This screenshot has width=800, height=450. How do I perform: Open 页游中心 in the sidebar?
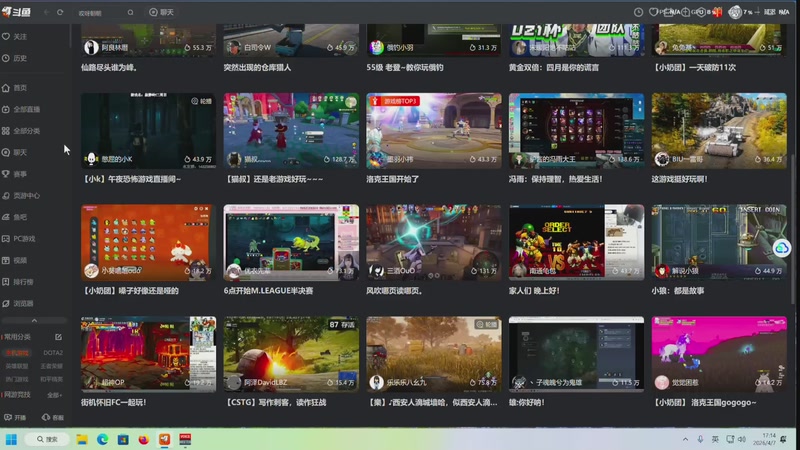tap(21, 195)
